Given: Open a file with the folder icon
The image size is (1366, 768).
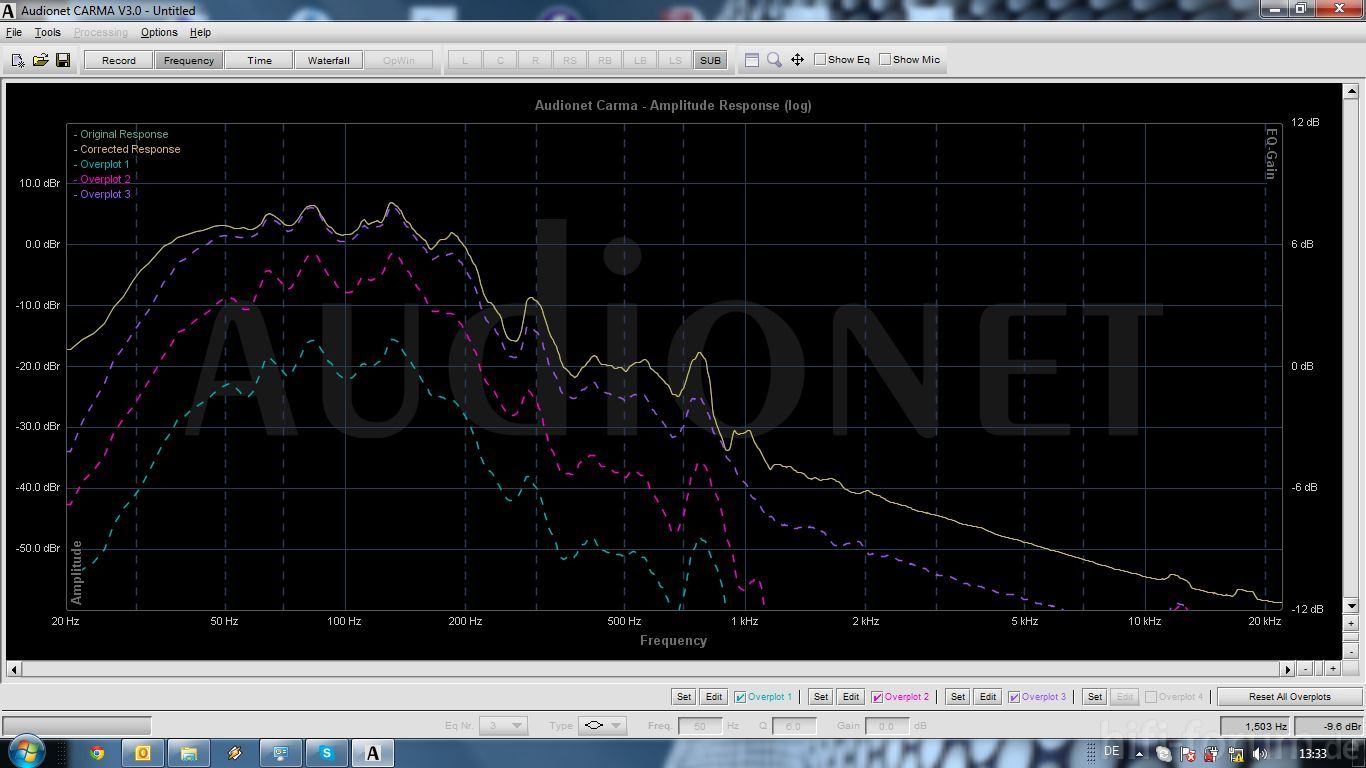Looking at the screenshot, I should point(40,60).
